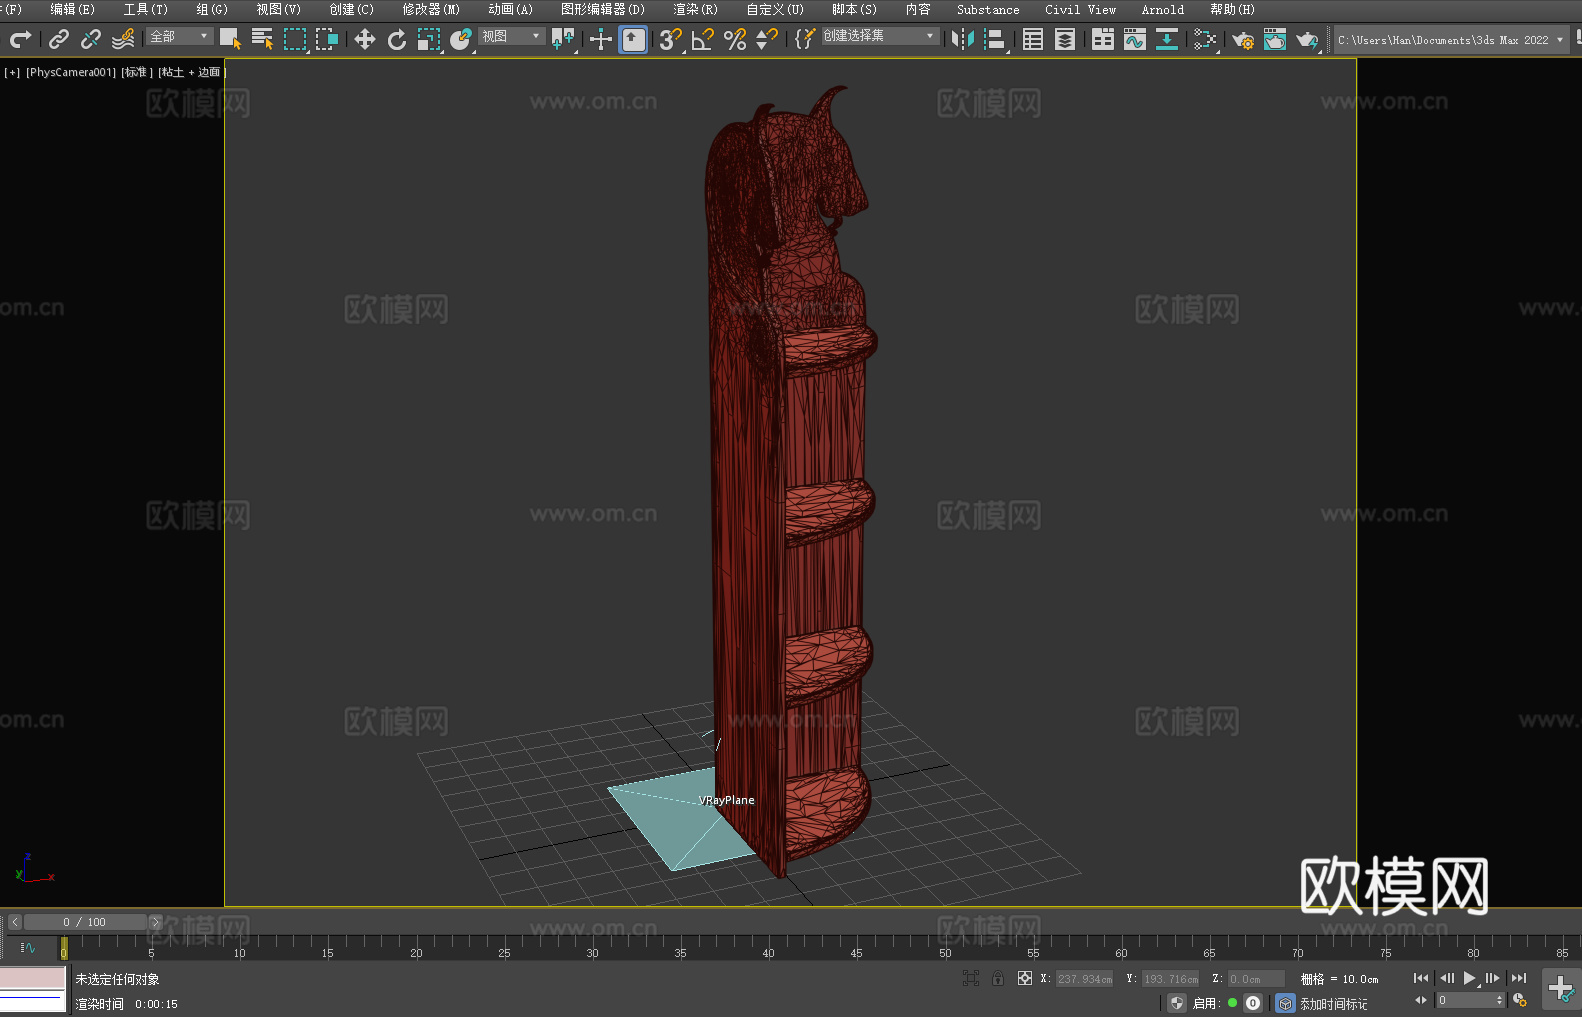Click frame 50 on the timeline
Image resolution: width=1582 pixels, height=1017 pixels.
tap(945, 945)
